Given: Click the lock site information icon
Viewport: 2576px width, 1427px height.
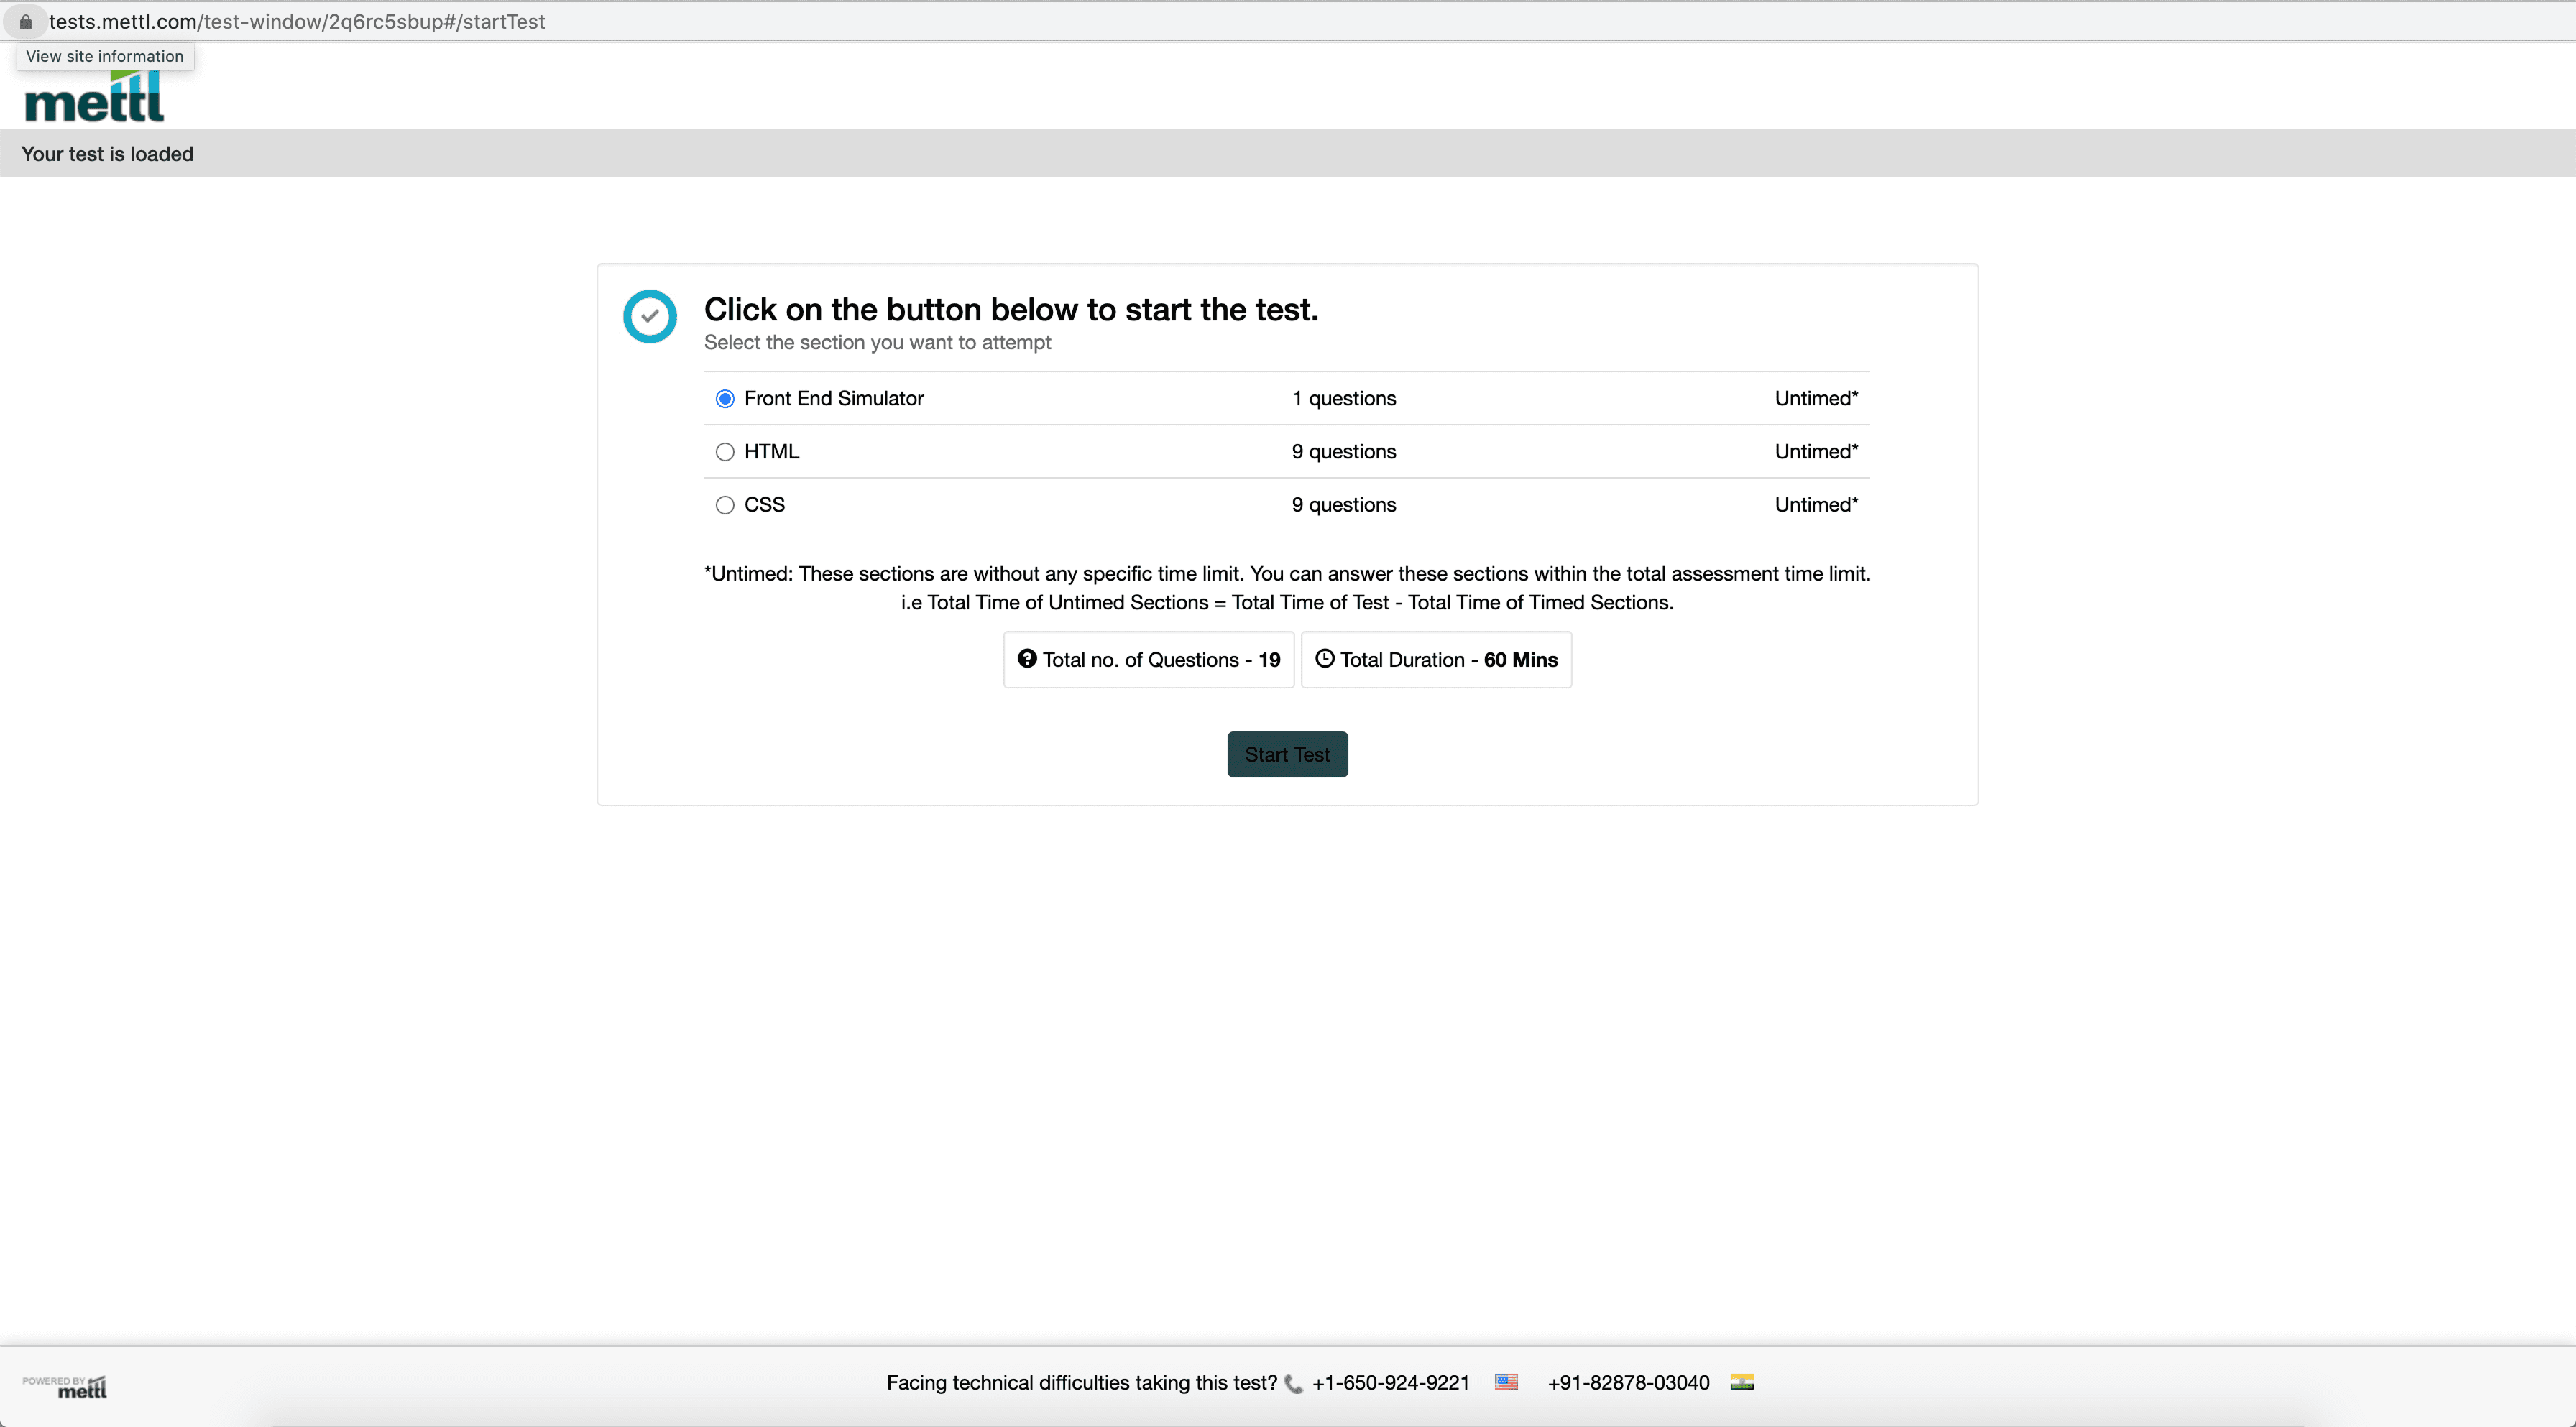Looking at the screenshot, I should [x=26, y=21].
